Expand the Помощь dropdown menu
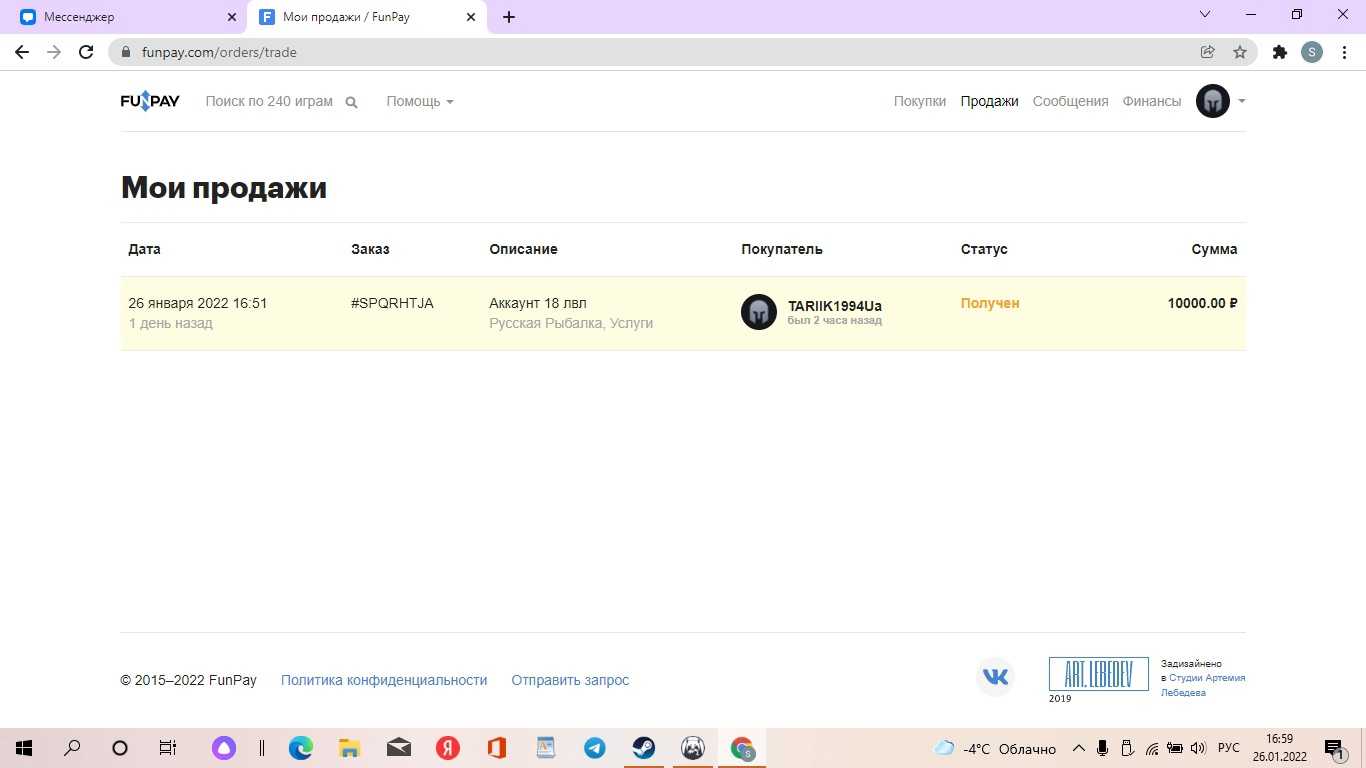Viewport: 1366px width, 768px height. pyautogui.click(x=420, y=101)
